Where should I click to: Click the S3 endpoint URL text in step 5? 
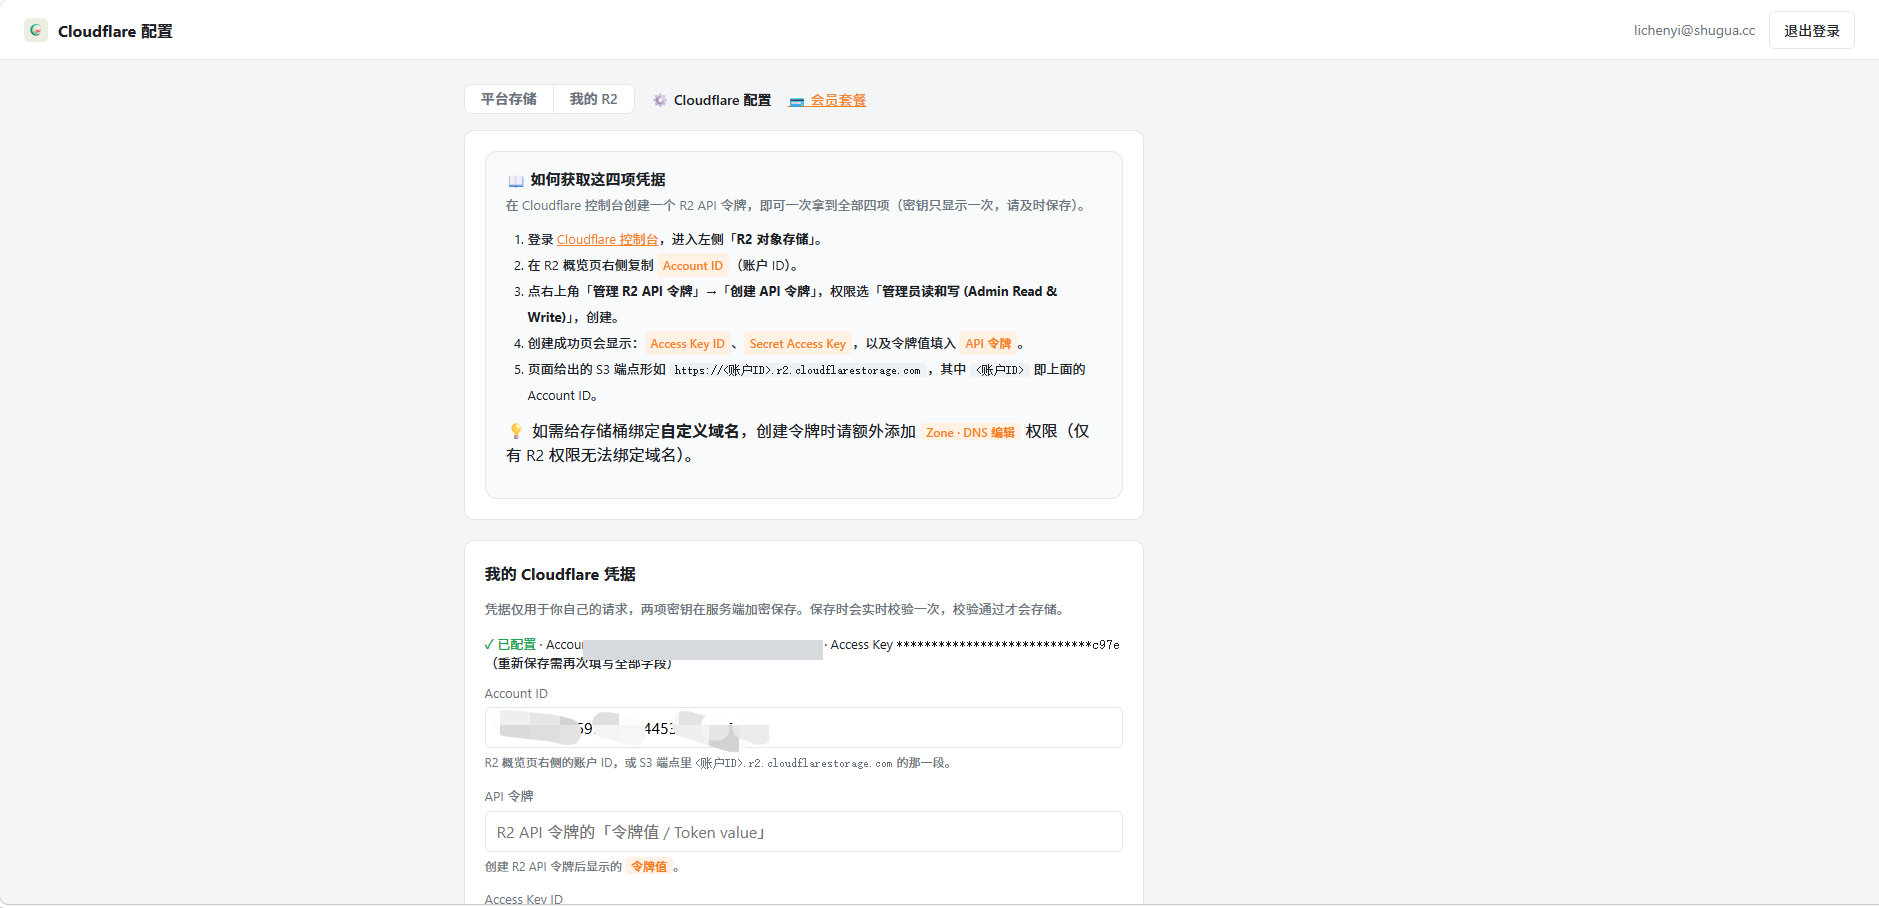797,370
